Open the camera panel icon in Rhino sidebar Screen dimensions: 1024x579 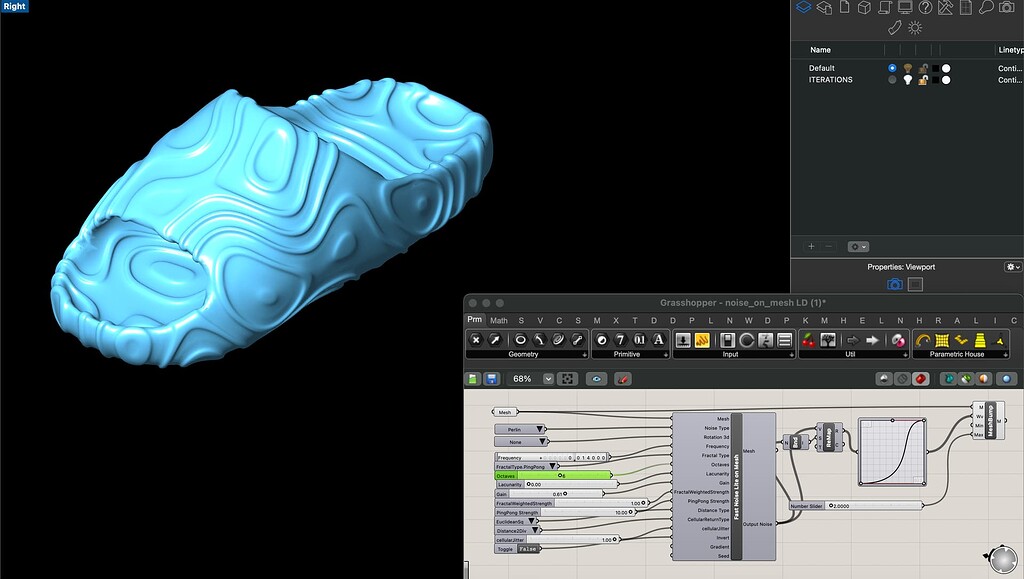coord(1006,8)
